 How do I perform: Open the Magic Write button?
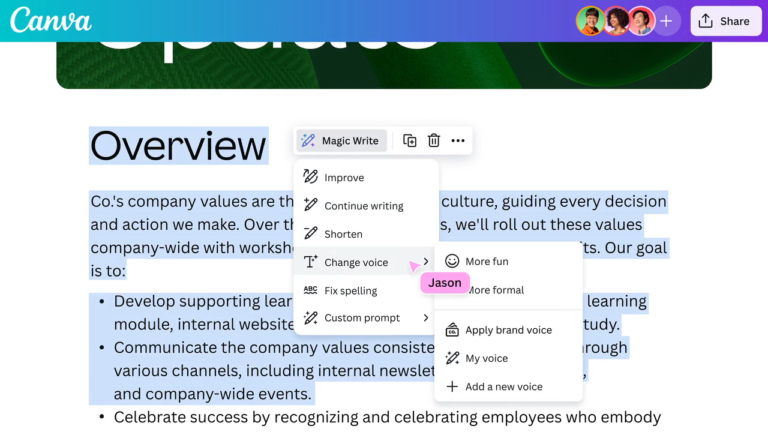[341, 141]
